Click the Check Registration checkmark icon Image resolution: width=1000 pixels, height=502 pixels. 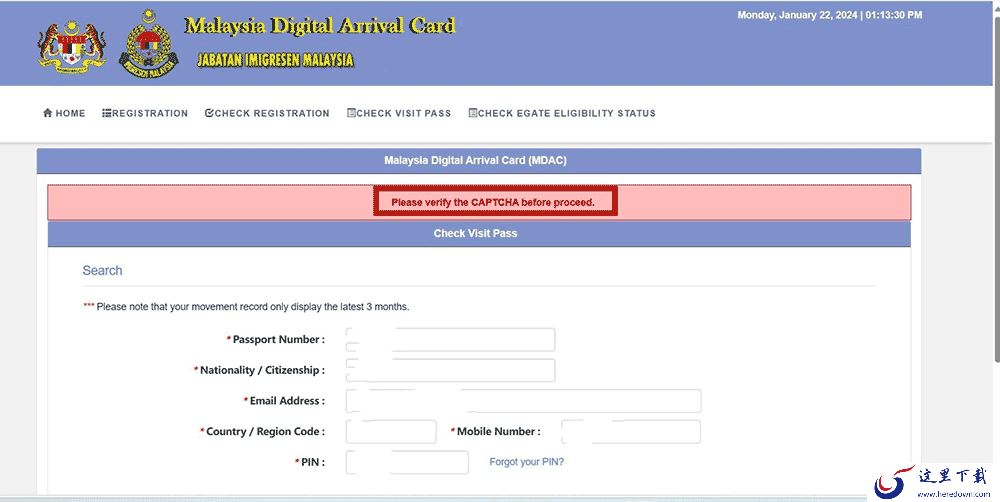(x=209, y=113)
